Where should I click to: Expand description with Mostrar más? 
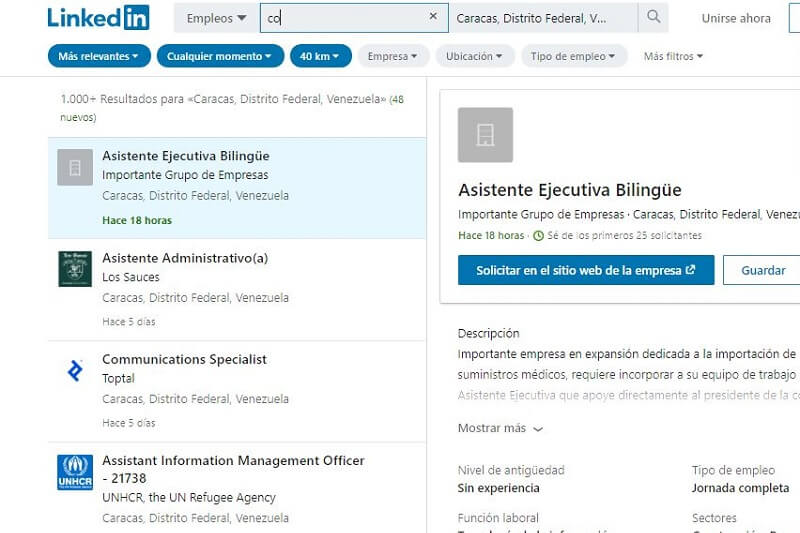[500, 428]
